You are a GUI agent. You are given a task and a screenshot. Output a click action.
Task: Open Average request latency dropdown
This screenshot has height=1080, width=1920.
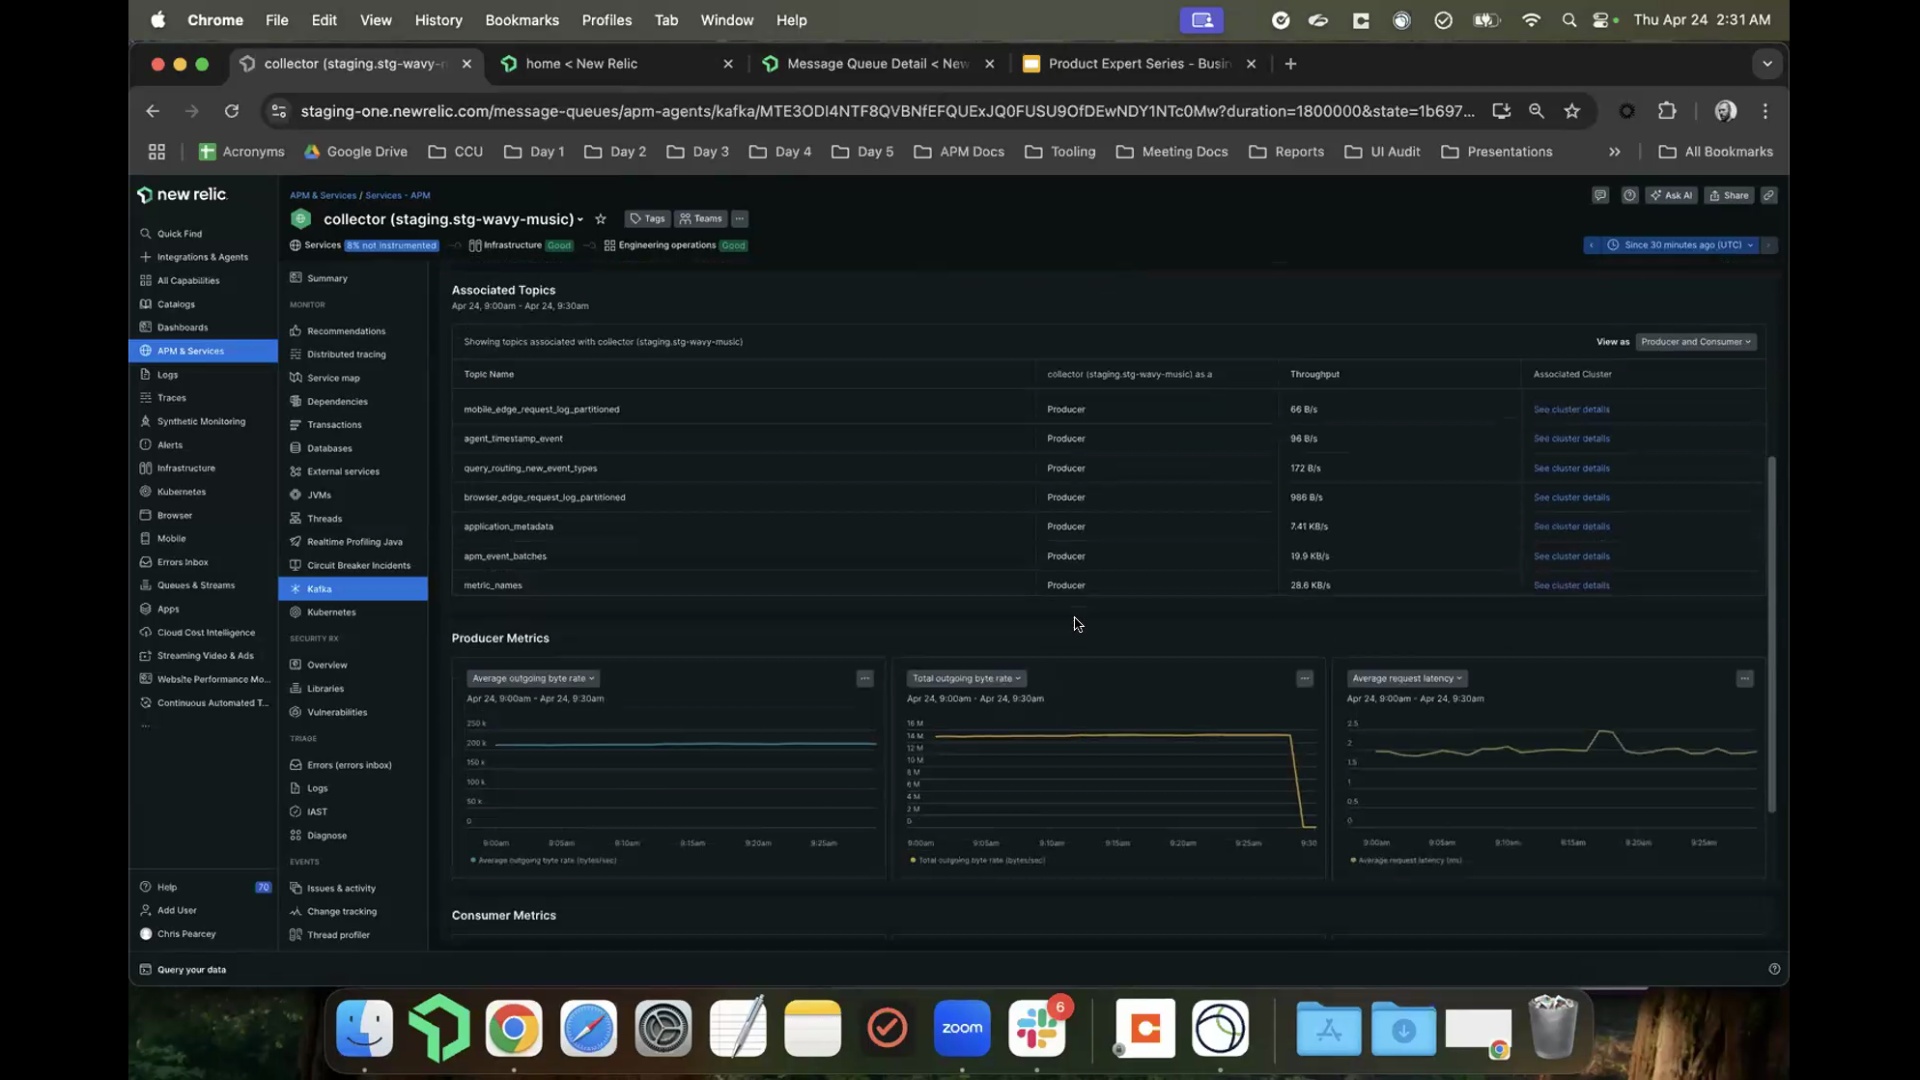1406,679
